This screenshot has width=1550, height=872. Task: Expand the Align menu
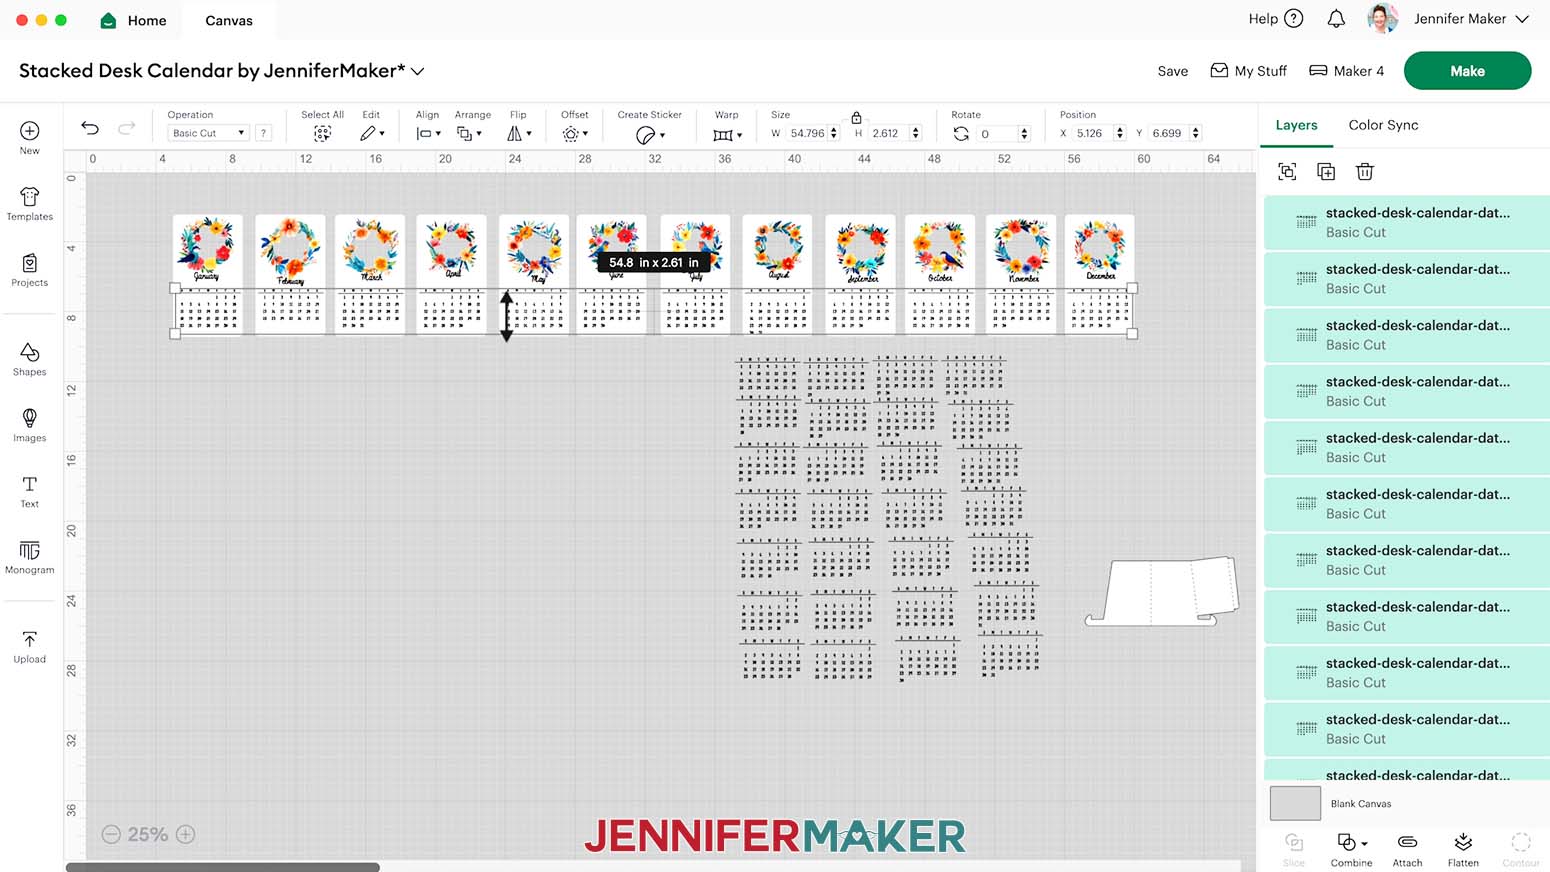428,133
